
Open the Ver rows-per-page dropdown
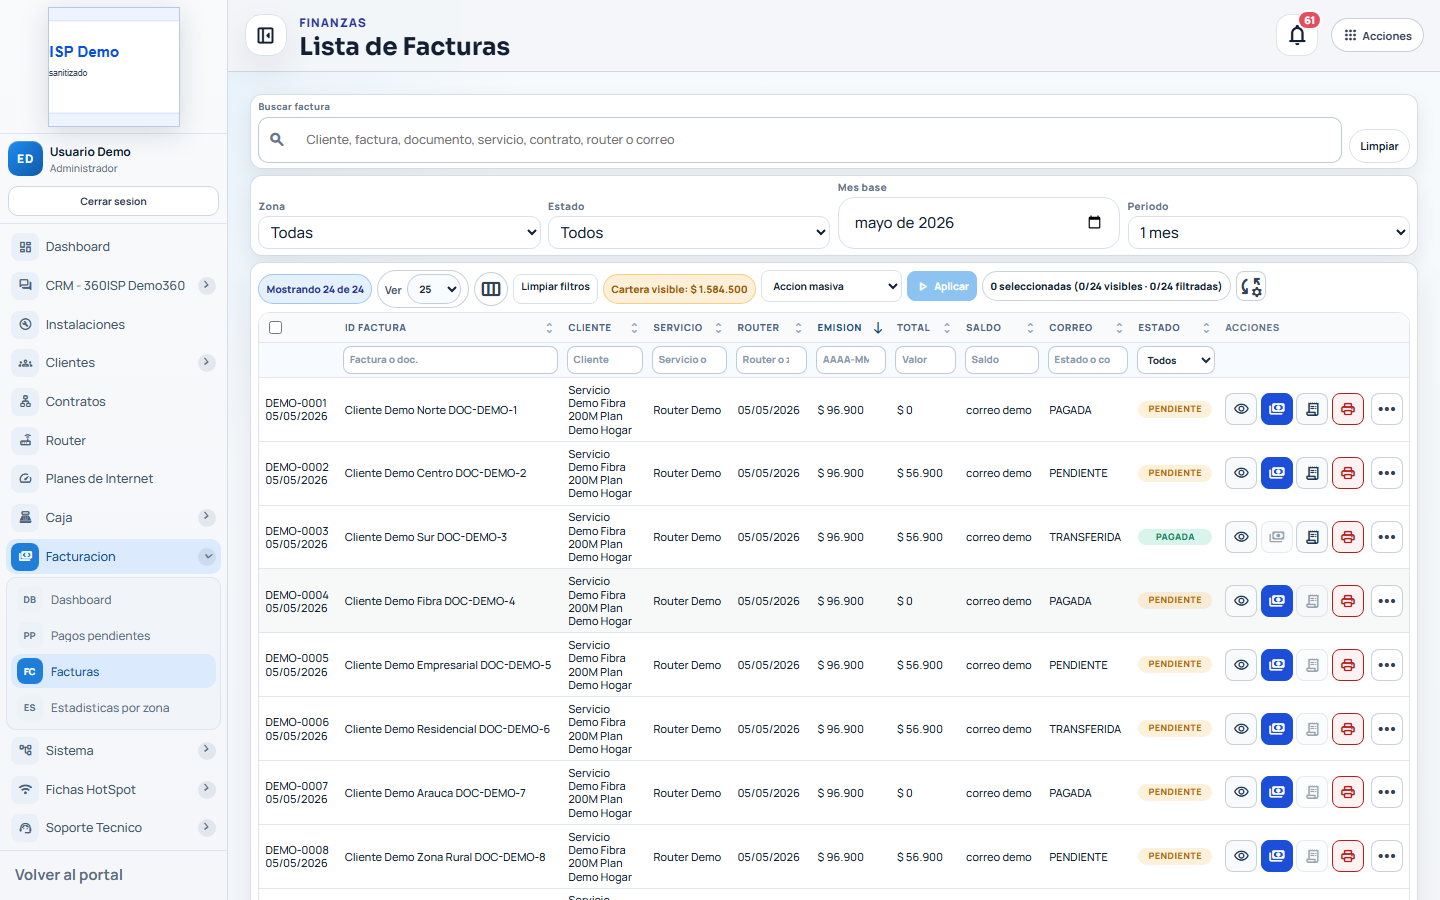(436, 290)
